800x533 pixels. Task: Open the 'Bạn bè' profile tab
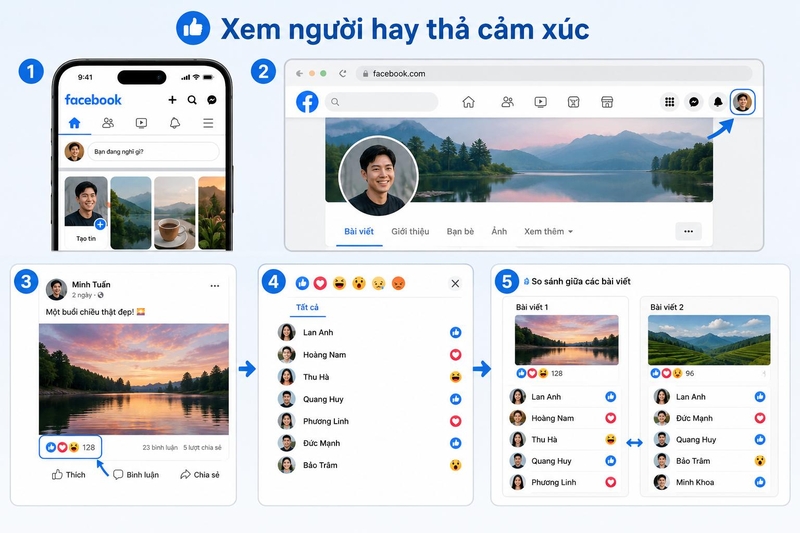[460, 232]
